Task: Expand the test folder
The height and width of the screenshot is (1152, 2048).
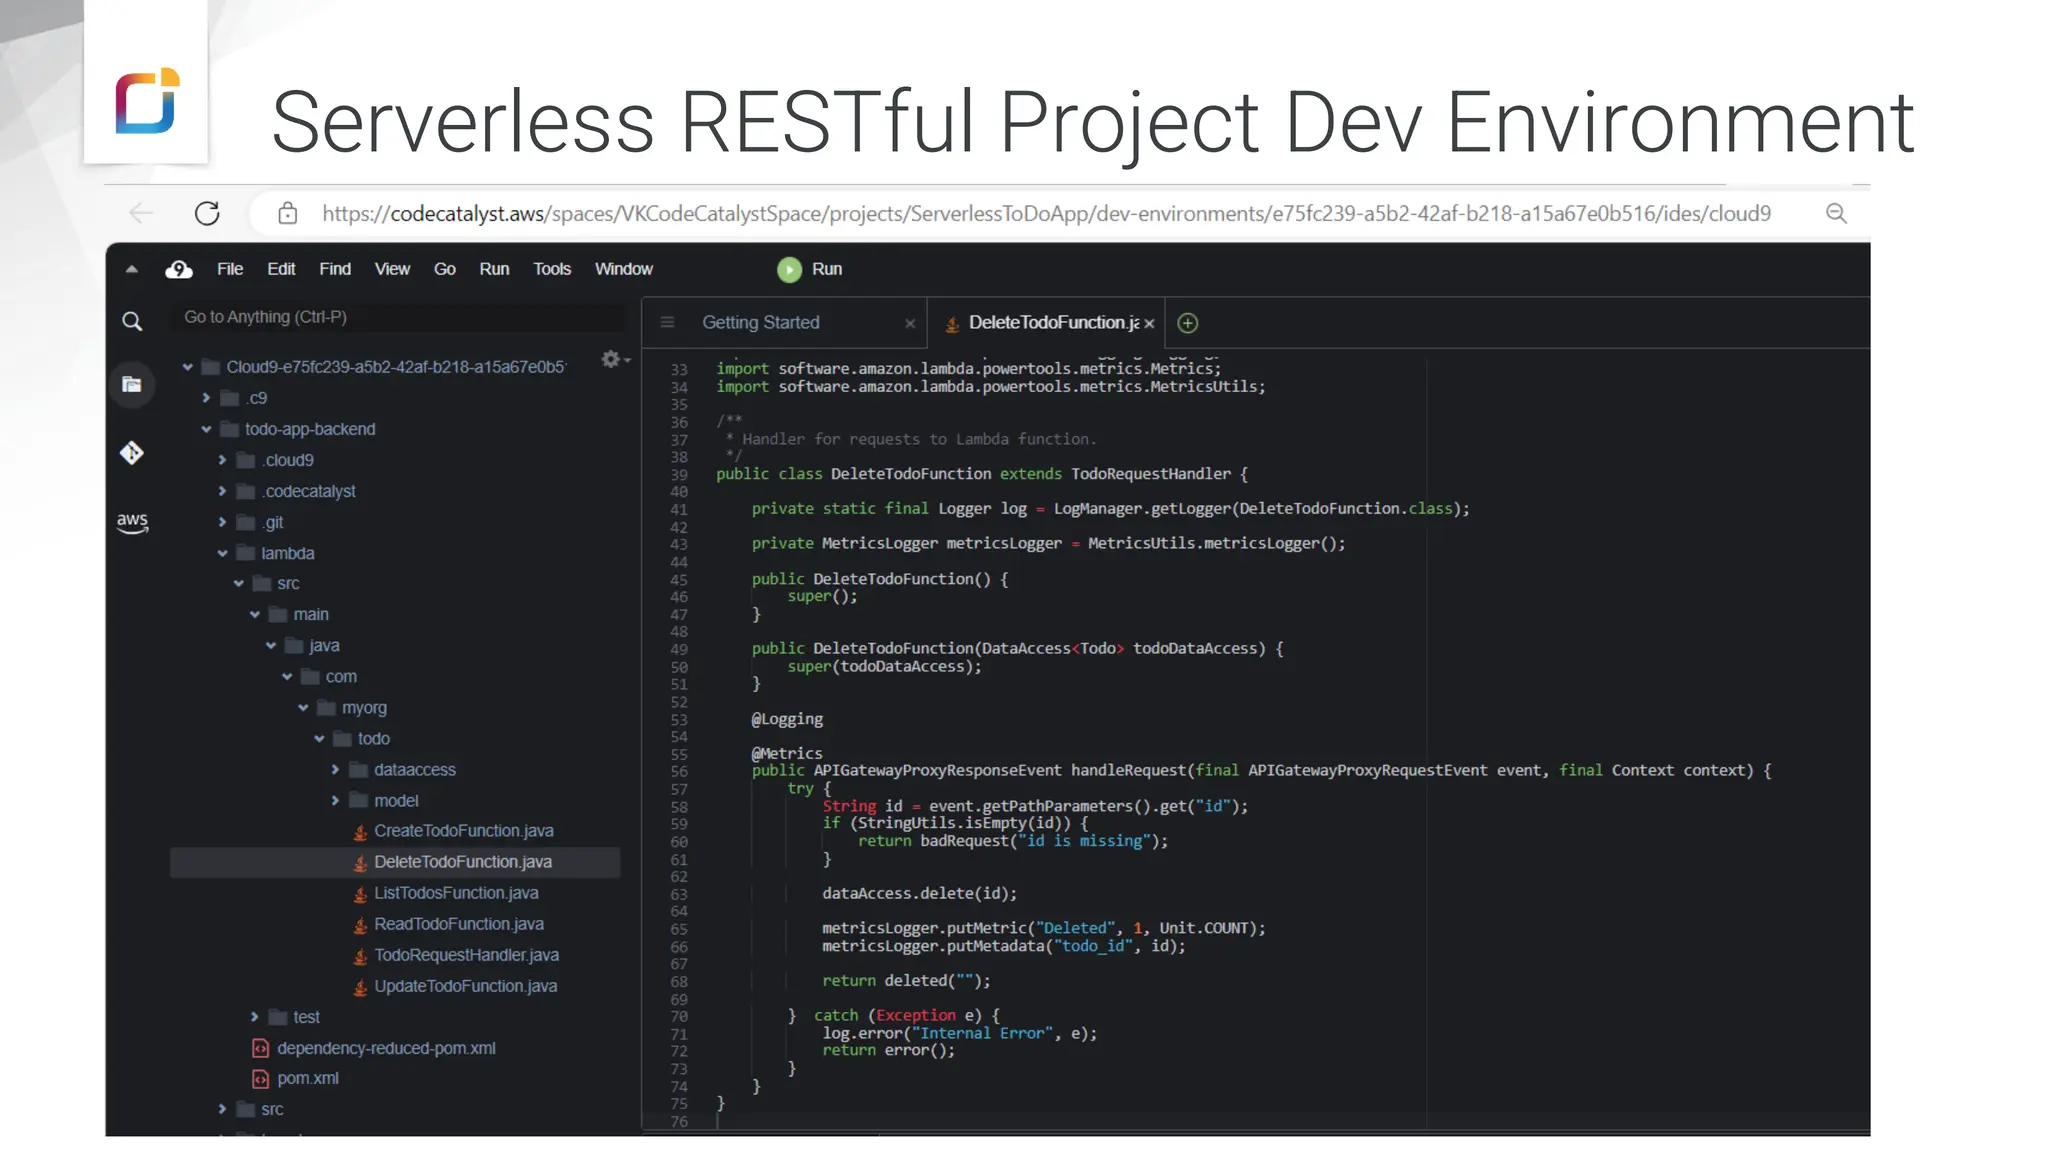Action: pos(254,1017)
